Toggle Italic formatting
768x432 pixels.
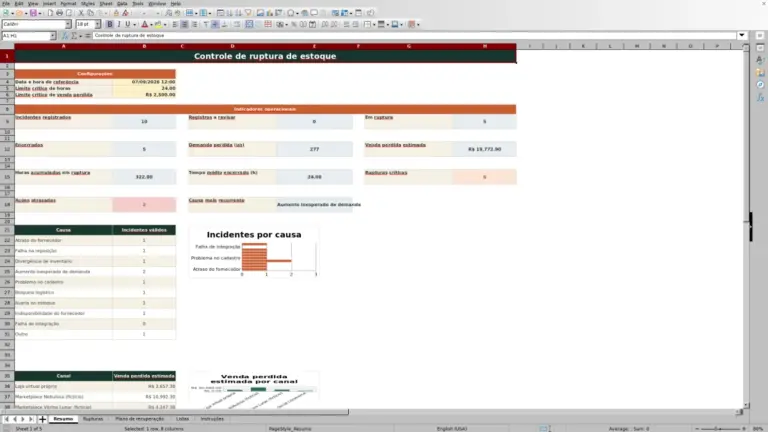(x=119, y=24)
